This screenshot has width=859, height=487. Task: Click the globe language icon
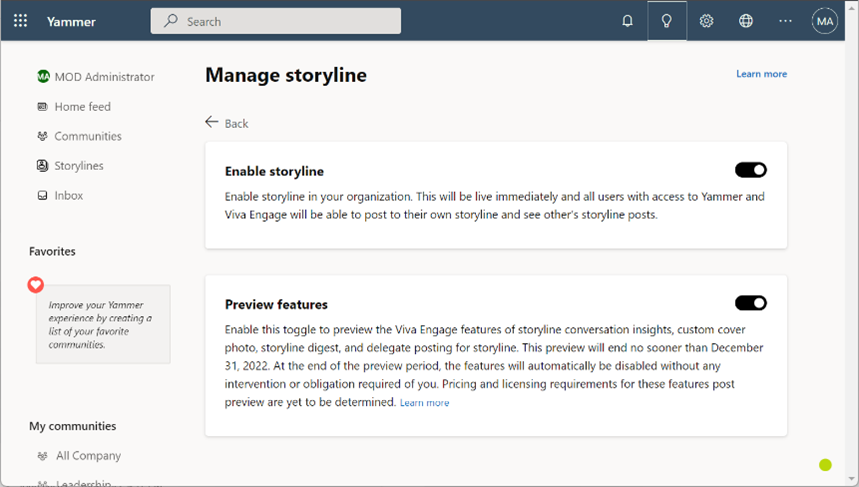(x=746, y=21)
